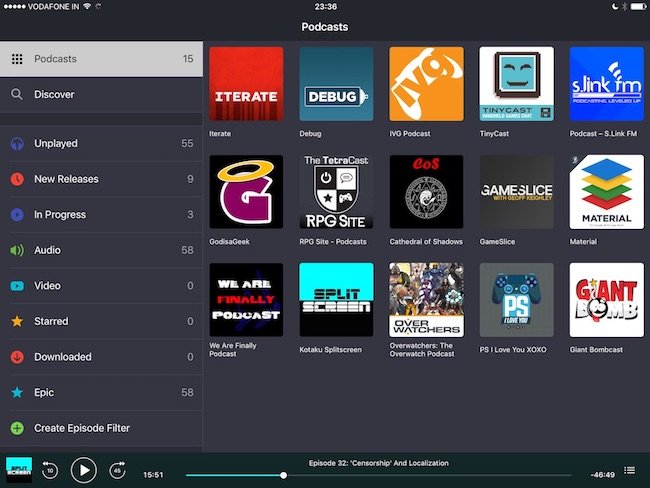The image size is (650, 488).
Task: Click the Downloaded red arrow icon
Action: (17, 357)
